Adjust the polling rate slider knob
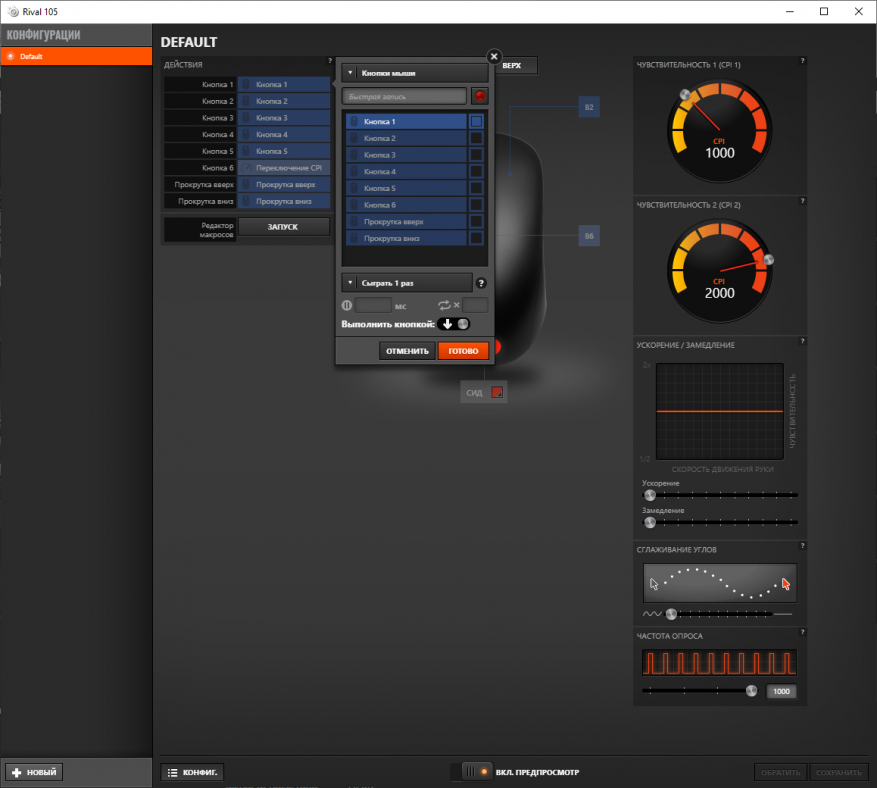This screenshot has width=877, height=788. 751,691
